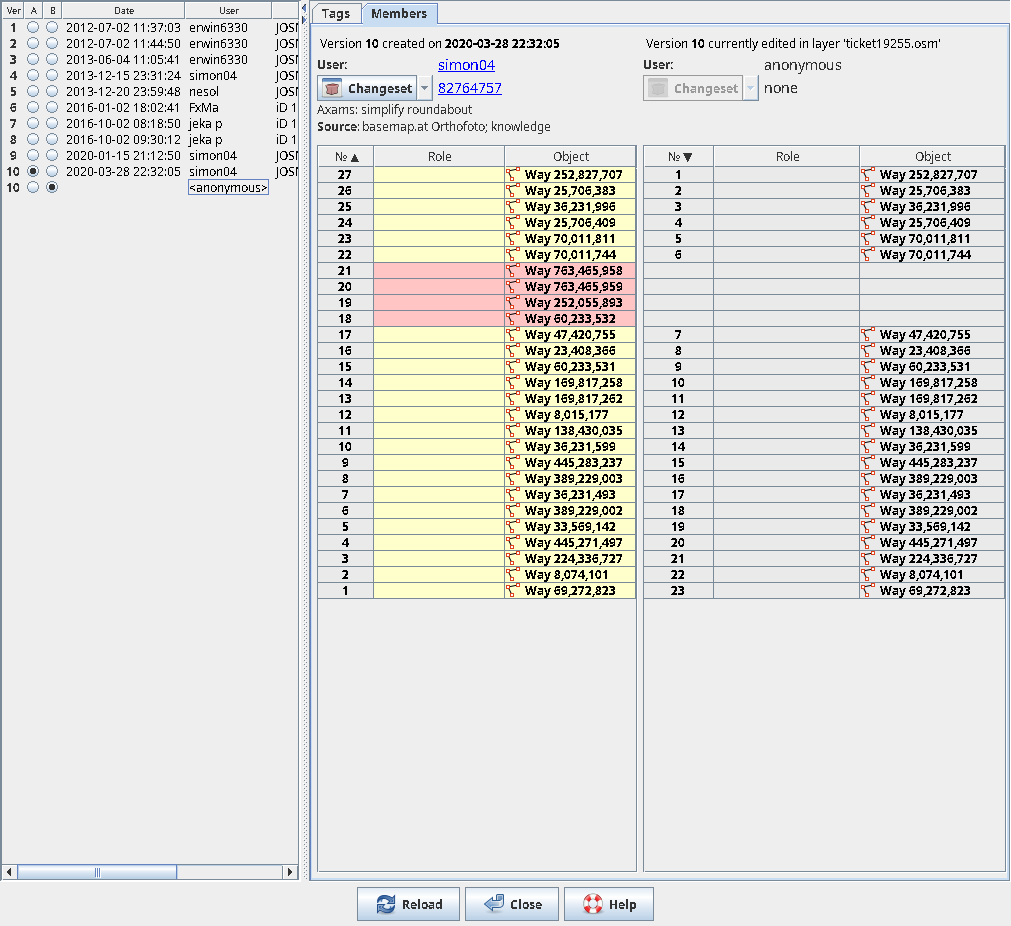Click Way 70,011,811 icon in member row 23

[x=513, y=239]
